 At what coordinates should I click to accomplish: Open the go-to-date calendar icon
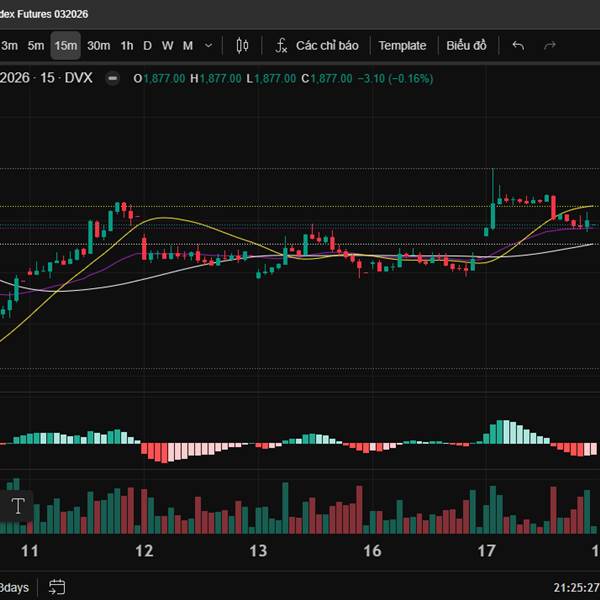pos(57,586)
